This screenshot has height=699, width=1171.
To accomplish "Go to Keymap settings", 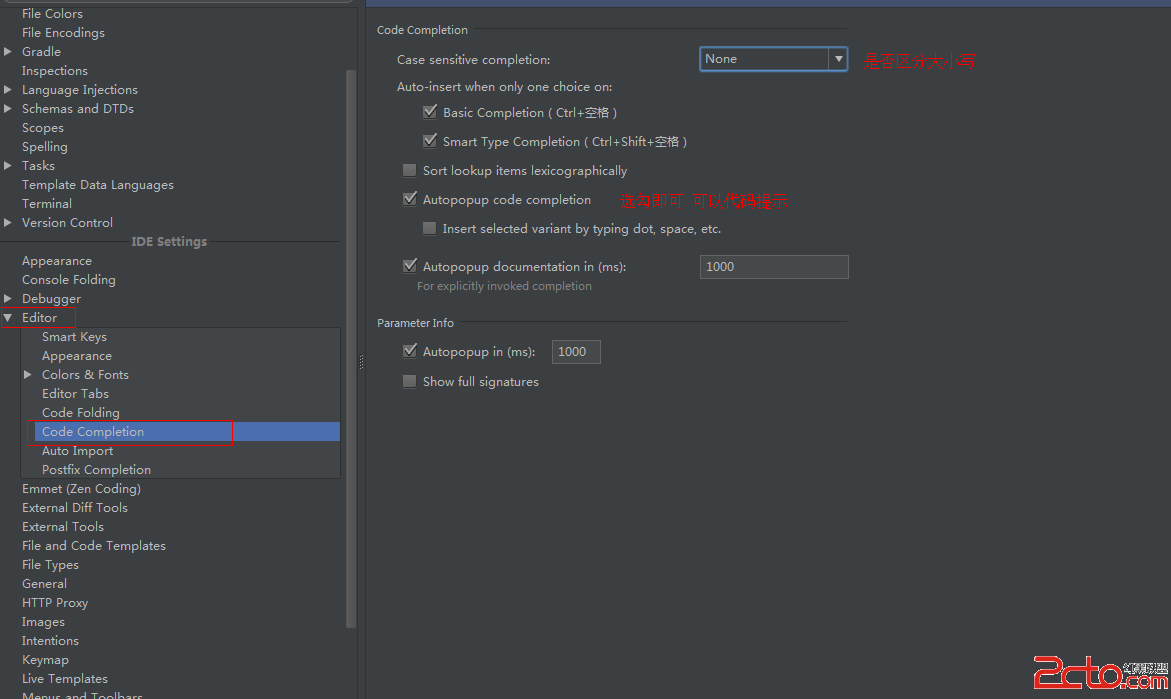I will point(45,660).
